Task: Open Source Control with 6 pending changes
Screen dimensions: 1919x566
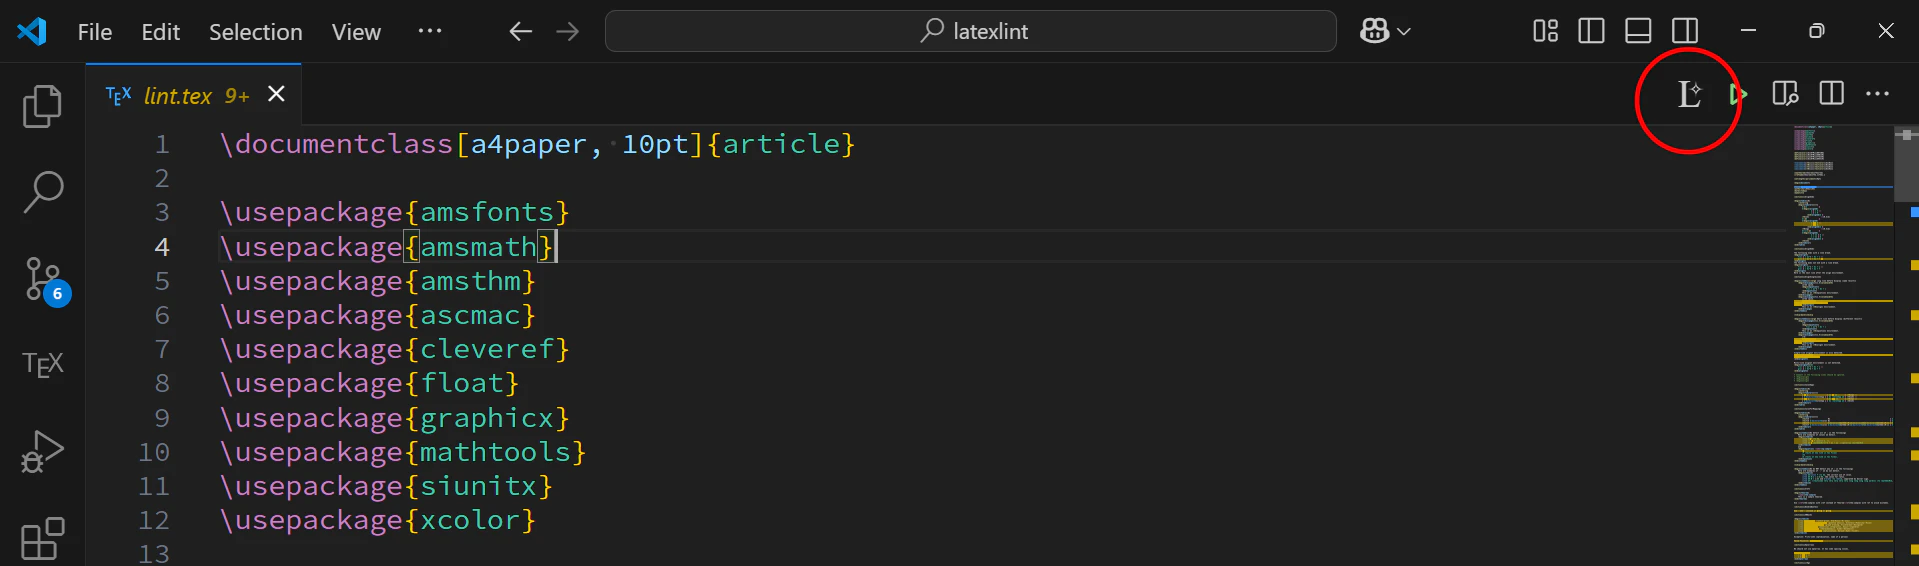Action: 45,280
